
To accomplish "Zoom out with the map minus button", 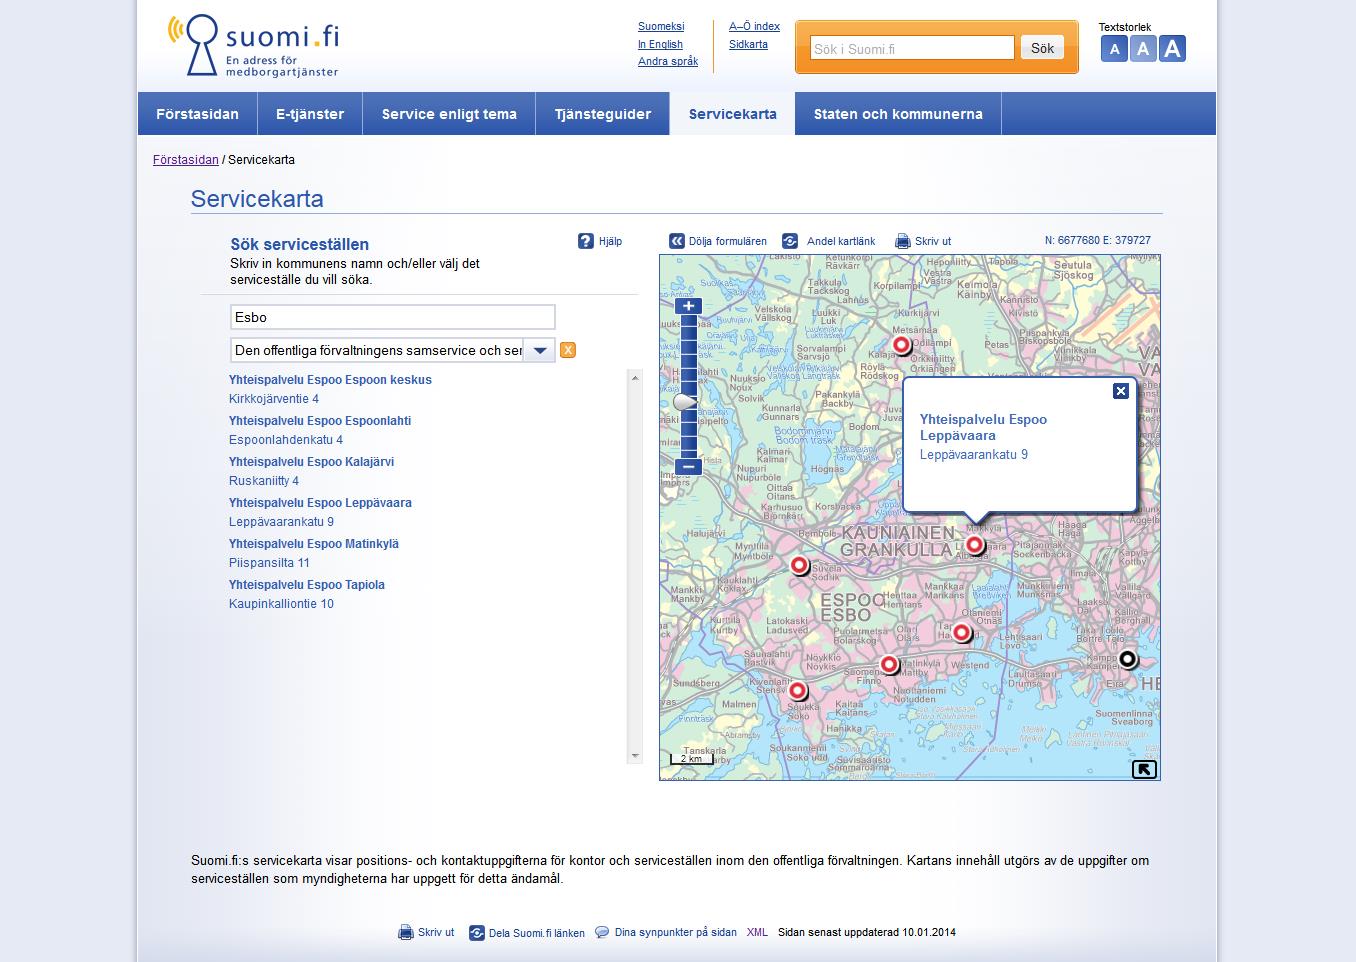I will (x=688, y=467).
